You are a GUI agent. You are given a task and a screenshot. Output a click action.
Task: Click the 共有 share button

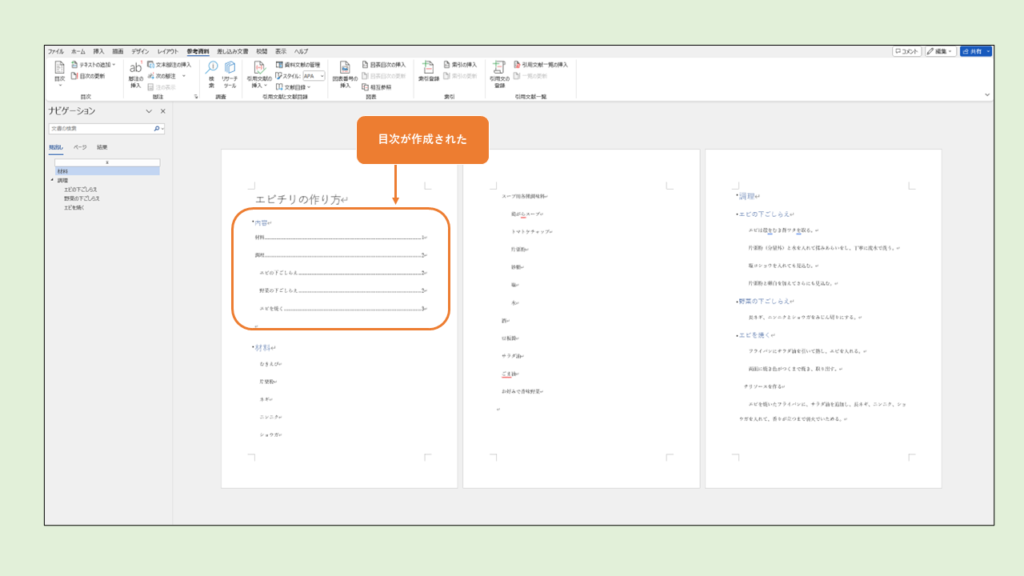[972, 51]
